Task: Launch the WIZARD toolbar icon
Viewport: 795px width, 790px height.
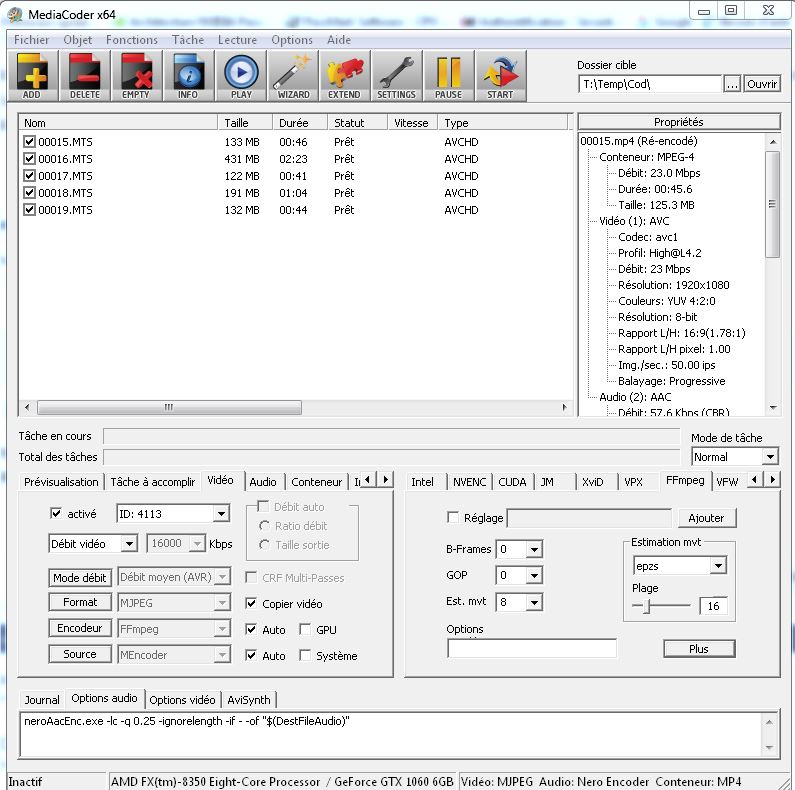Action: (x=292, y=76)
